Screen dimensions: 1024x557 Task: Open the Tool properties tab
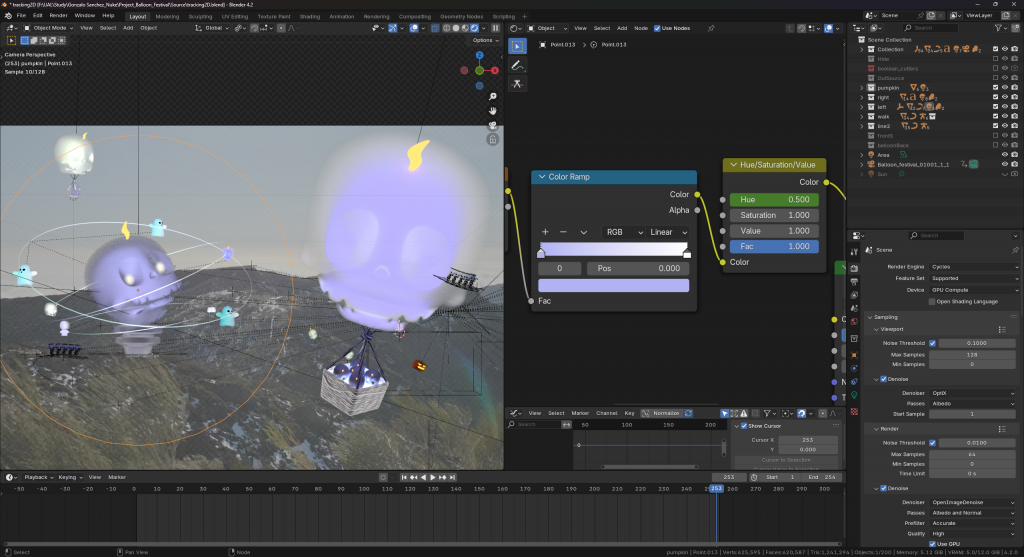854,252
